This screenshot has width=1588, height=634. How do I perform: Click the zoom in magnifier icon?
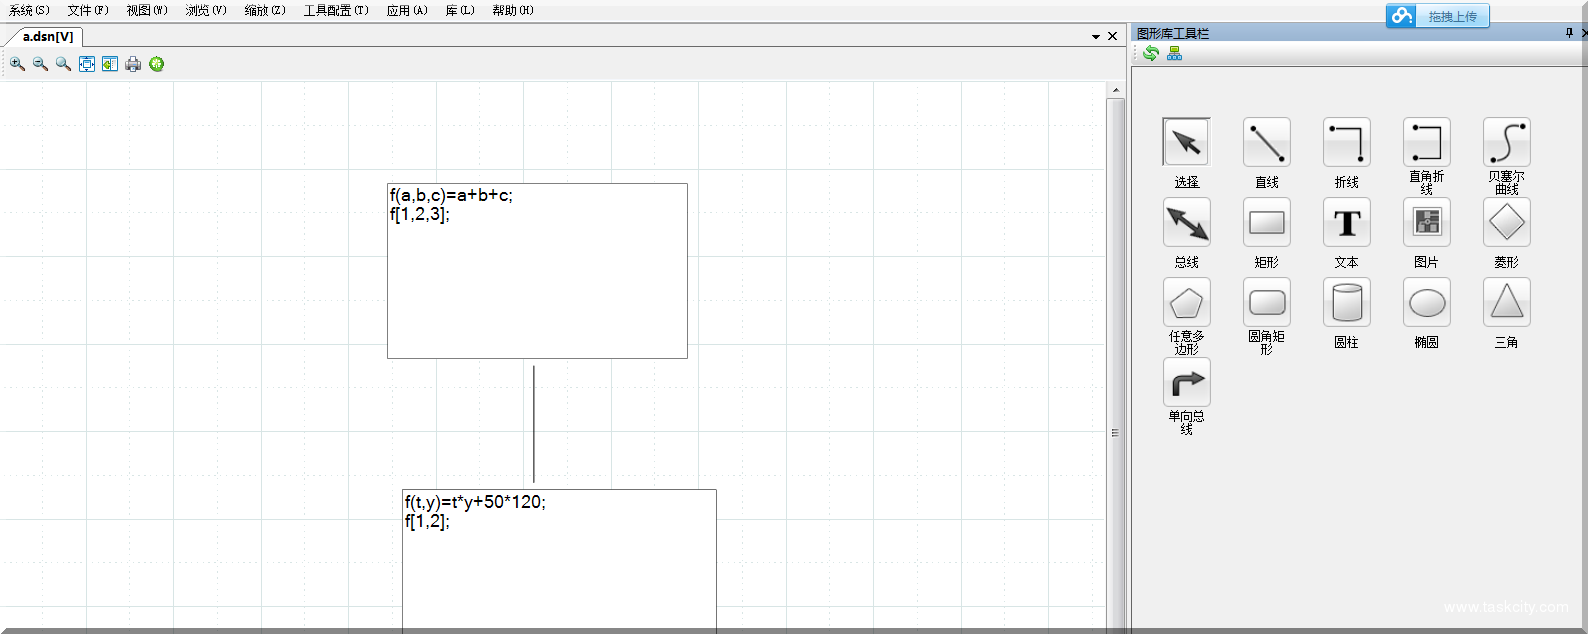[x=17, y=64]
